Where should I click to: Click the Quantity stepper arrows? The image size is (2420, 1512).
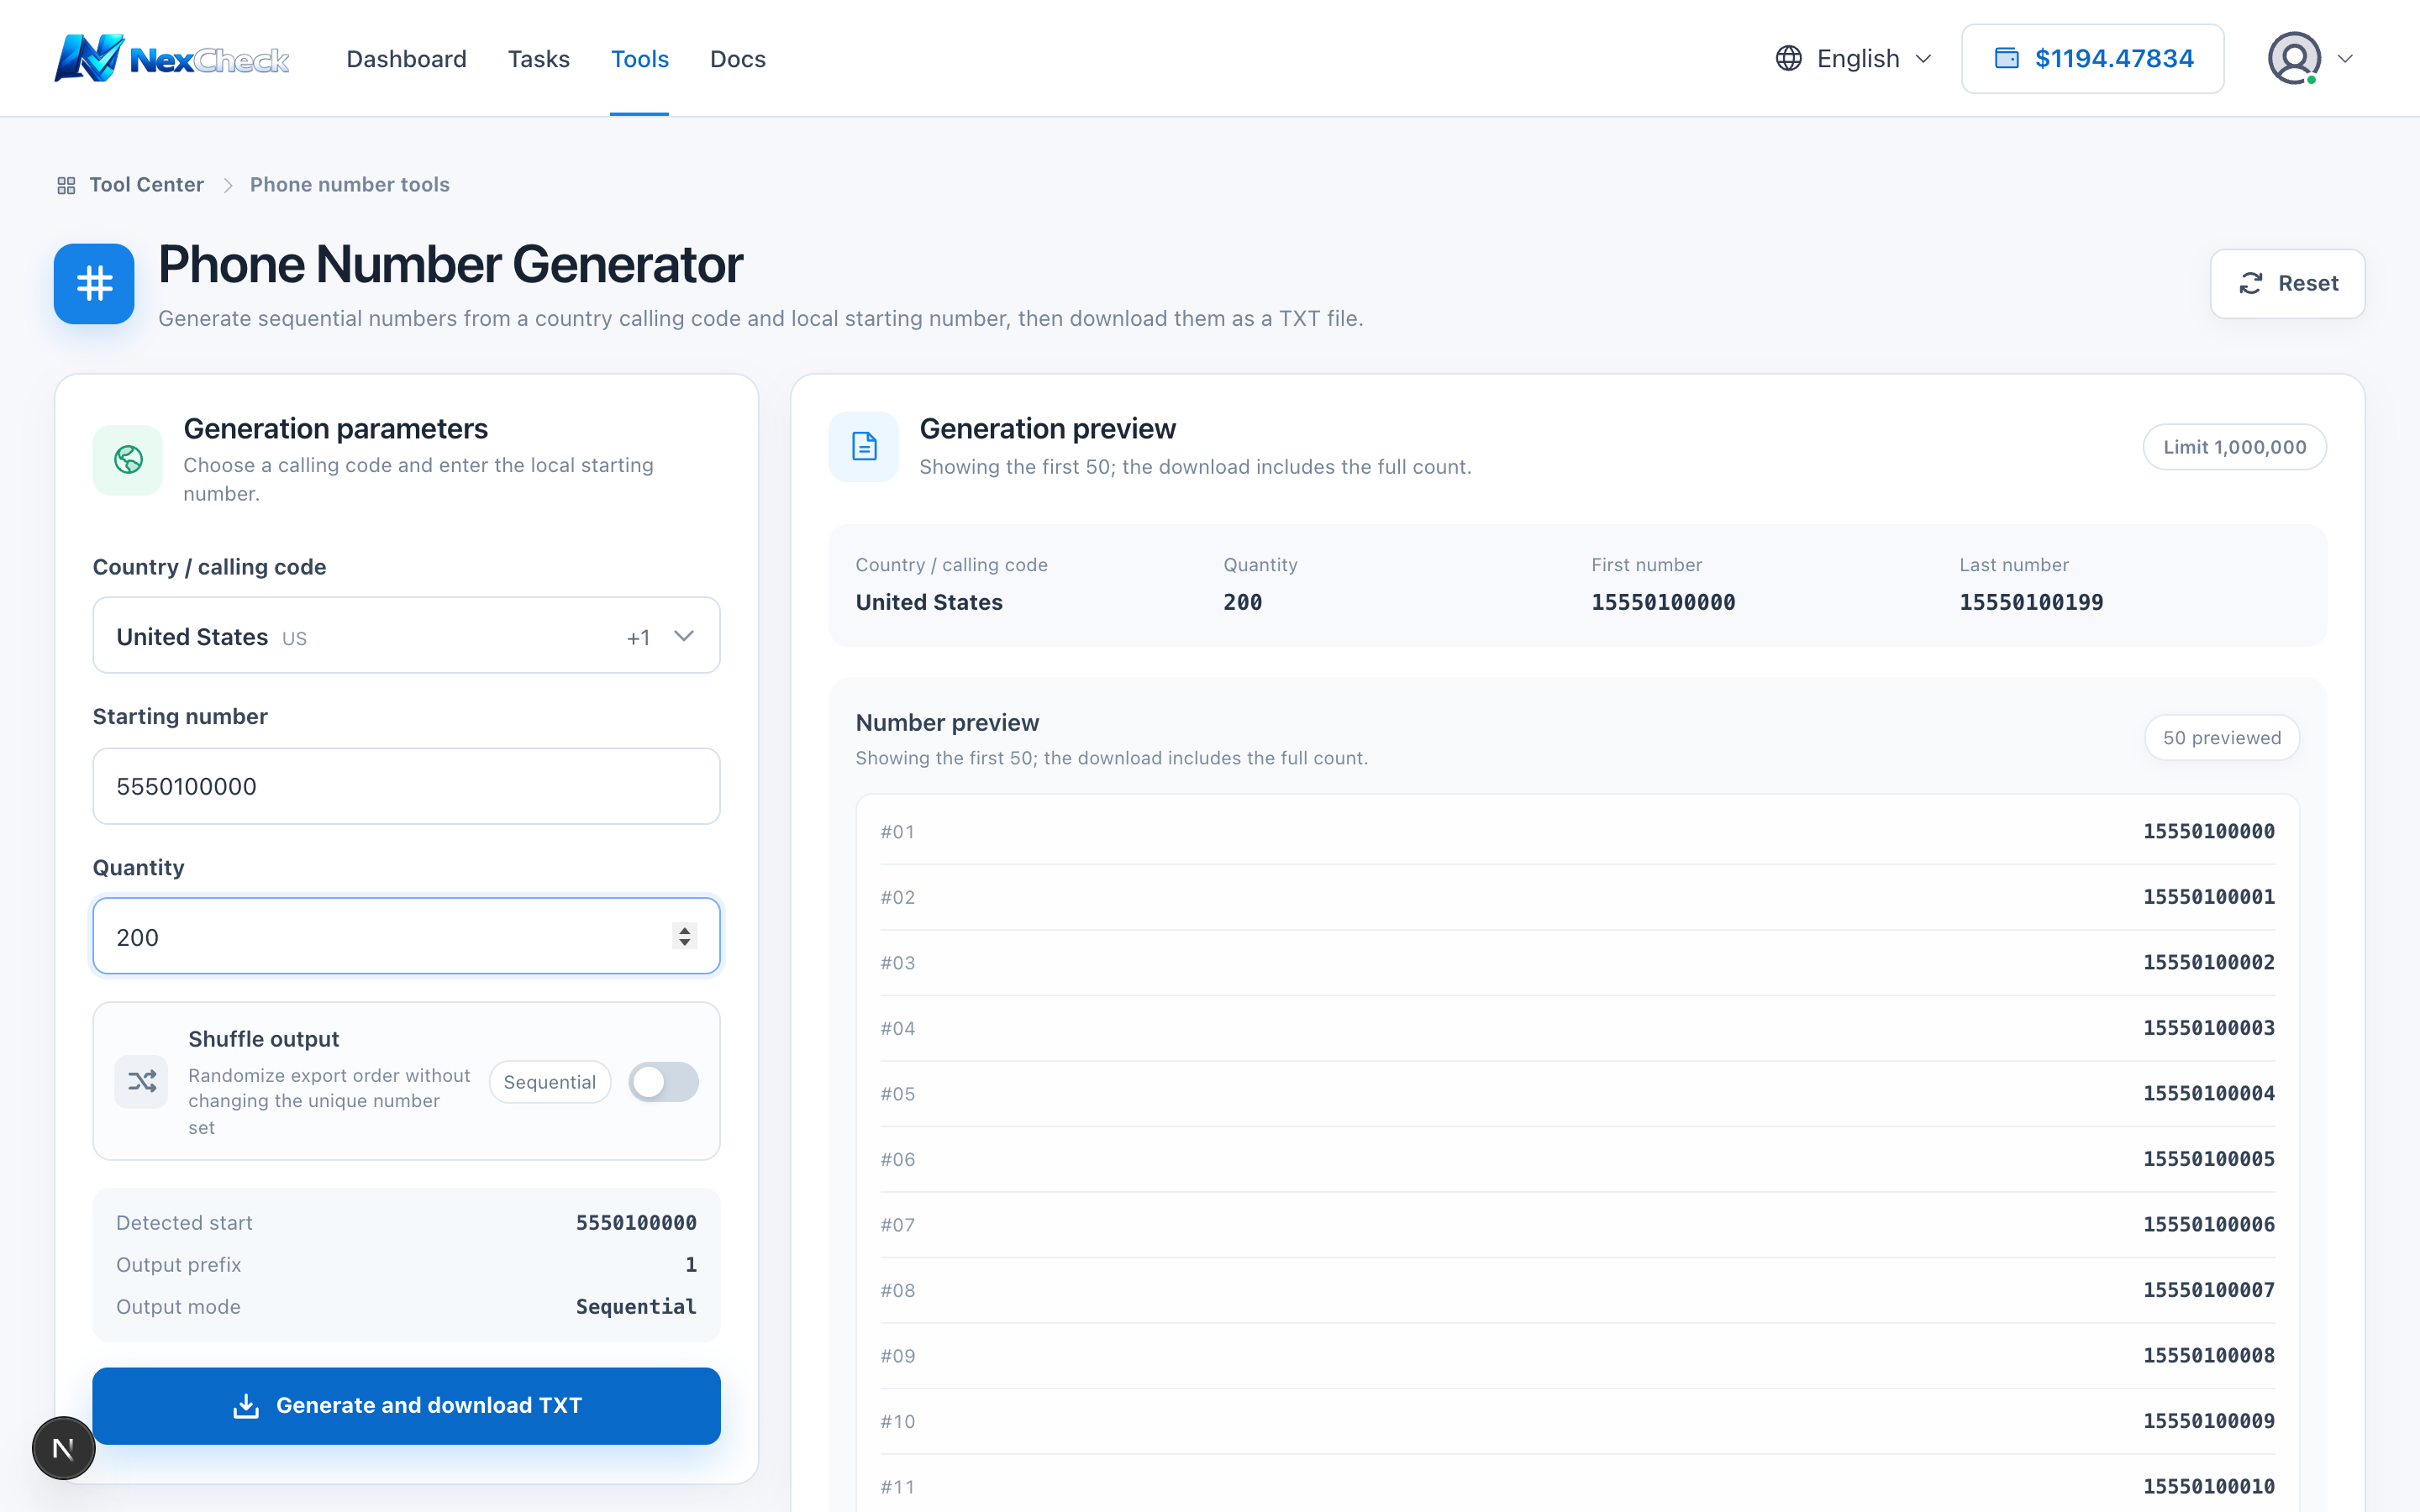pyautogui.click(x=684, y=936)
